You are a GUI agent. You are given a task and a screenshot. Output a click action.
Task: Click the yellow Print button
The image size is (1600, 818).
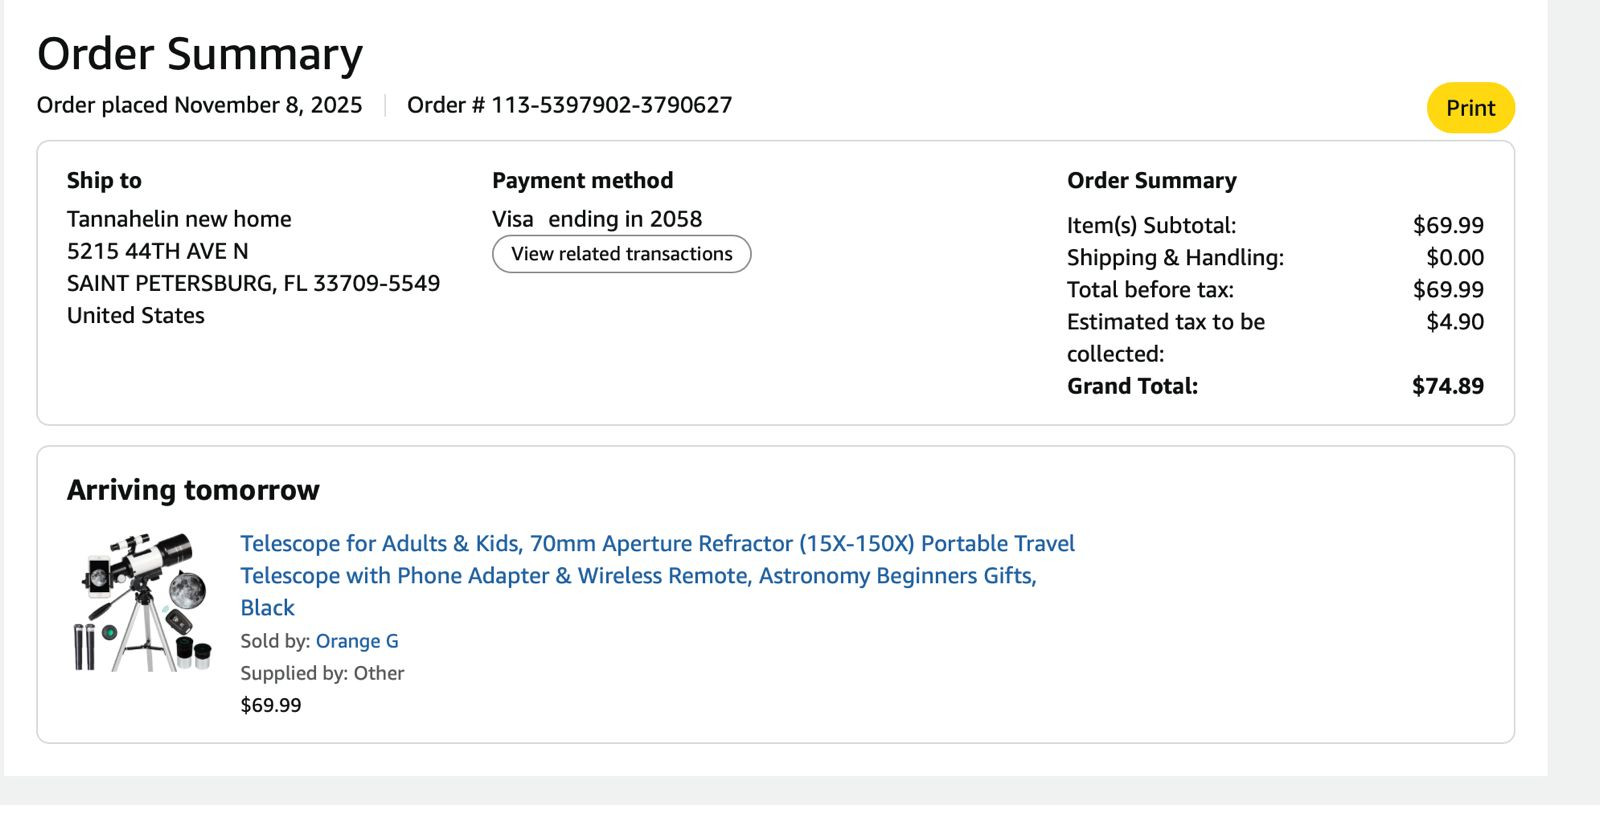click(x=1470, y=108)
